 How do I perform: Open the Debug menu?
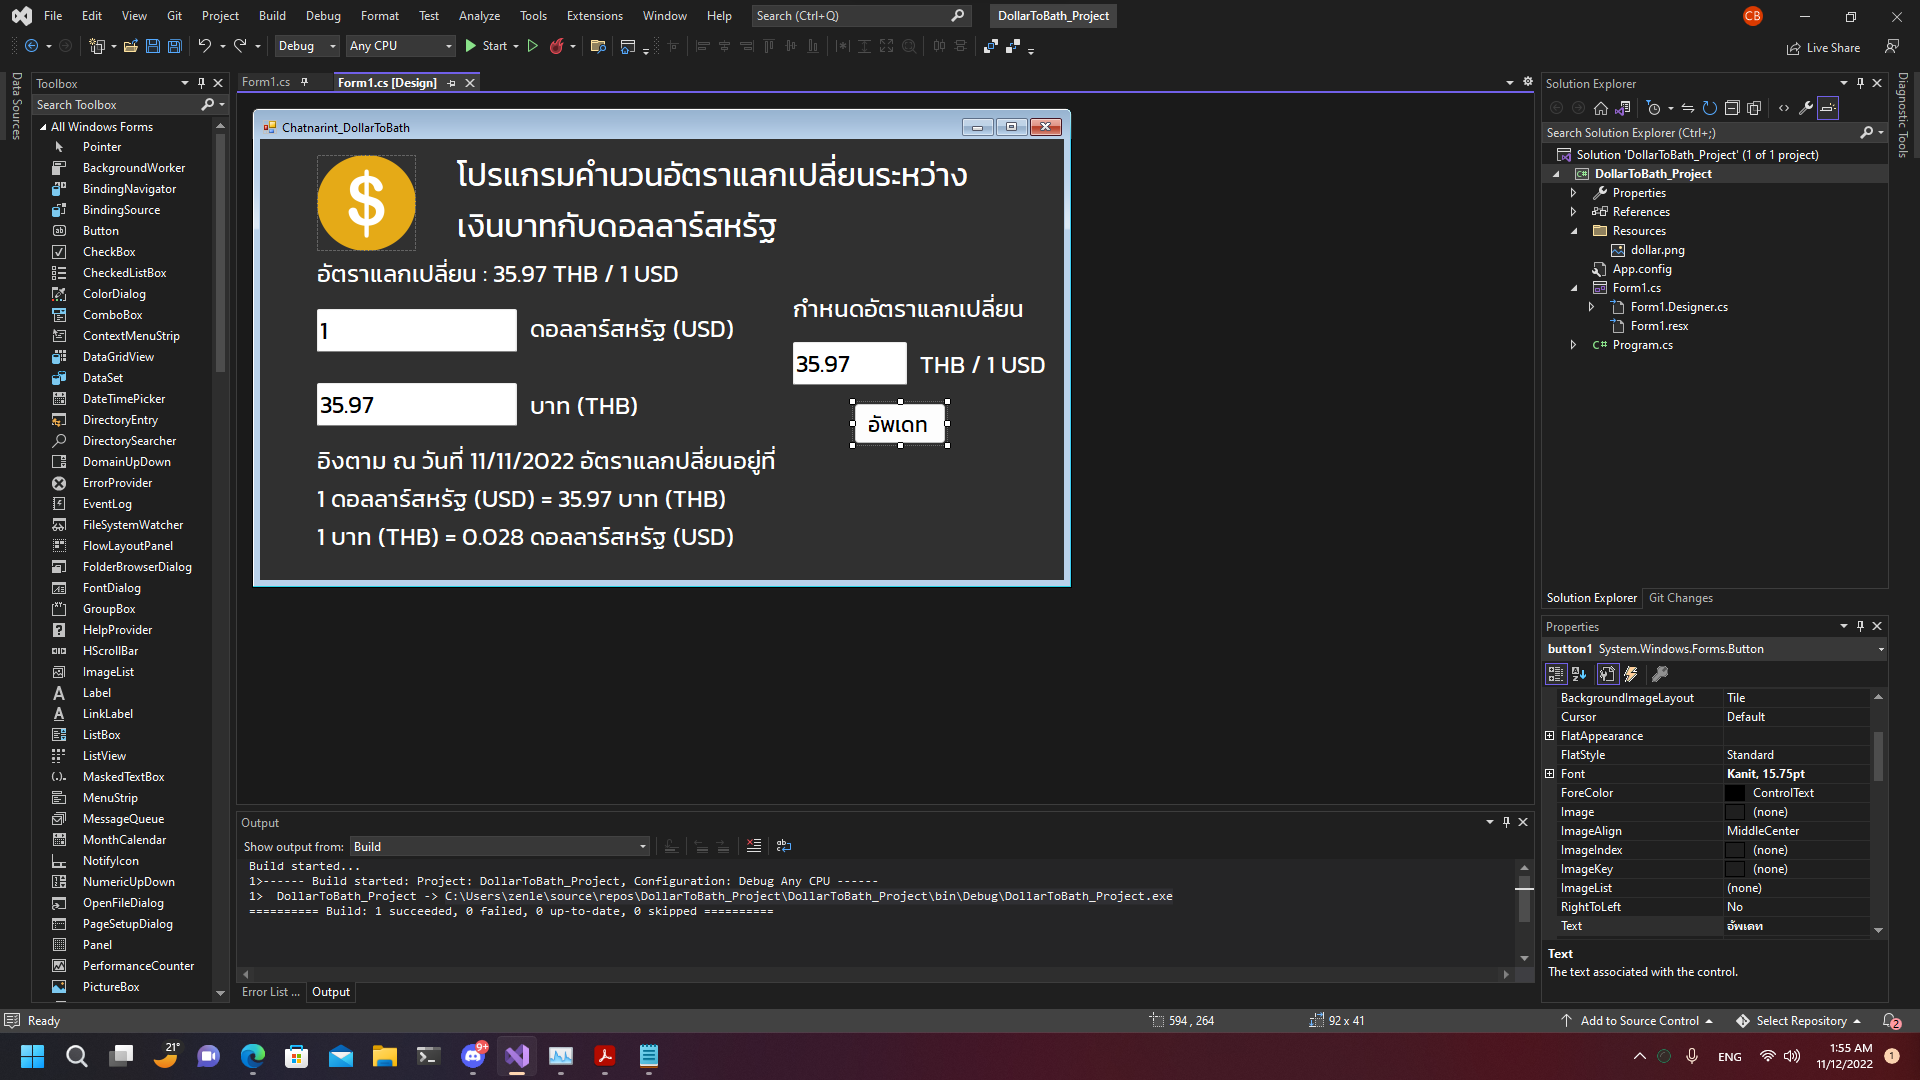(322, 15)
